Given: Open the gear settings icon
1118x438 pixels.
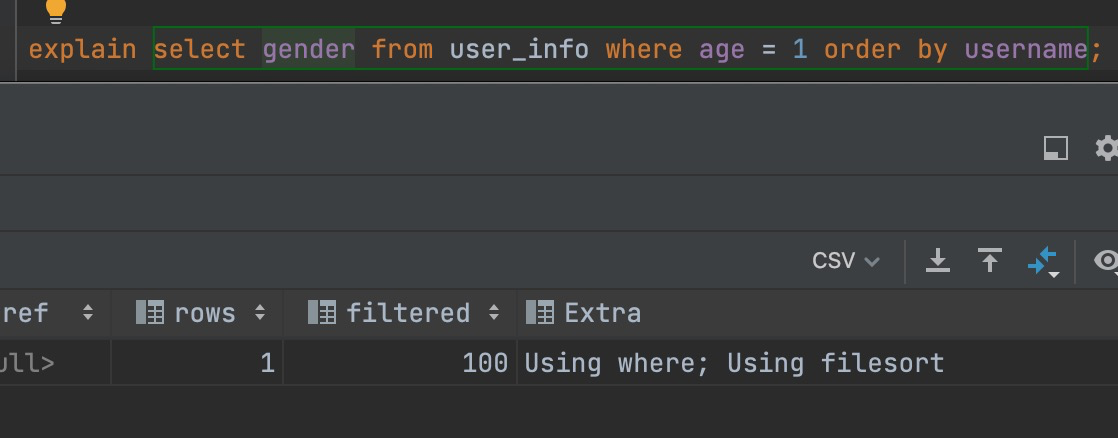Looking at the screenshot, I should pyautogui.click(x=1106, y=148).
